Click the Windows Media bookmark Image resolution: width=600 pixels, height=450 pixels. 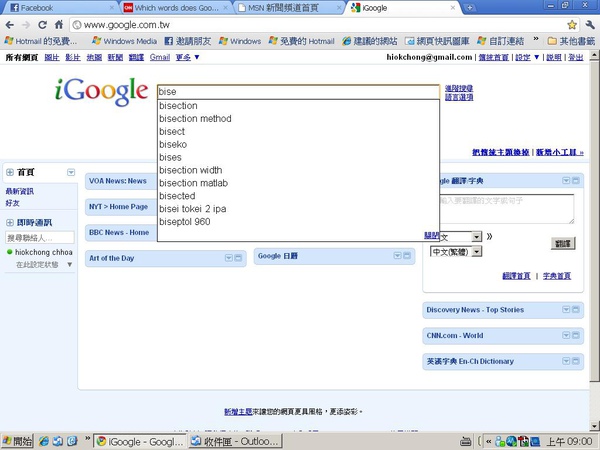124,41
